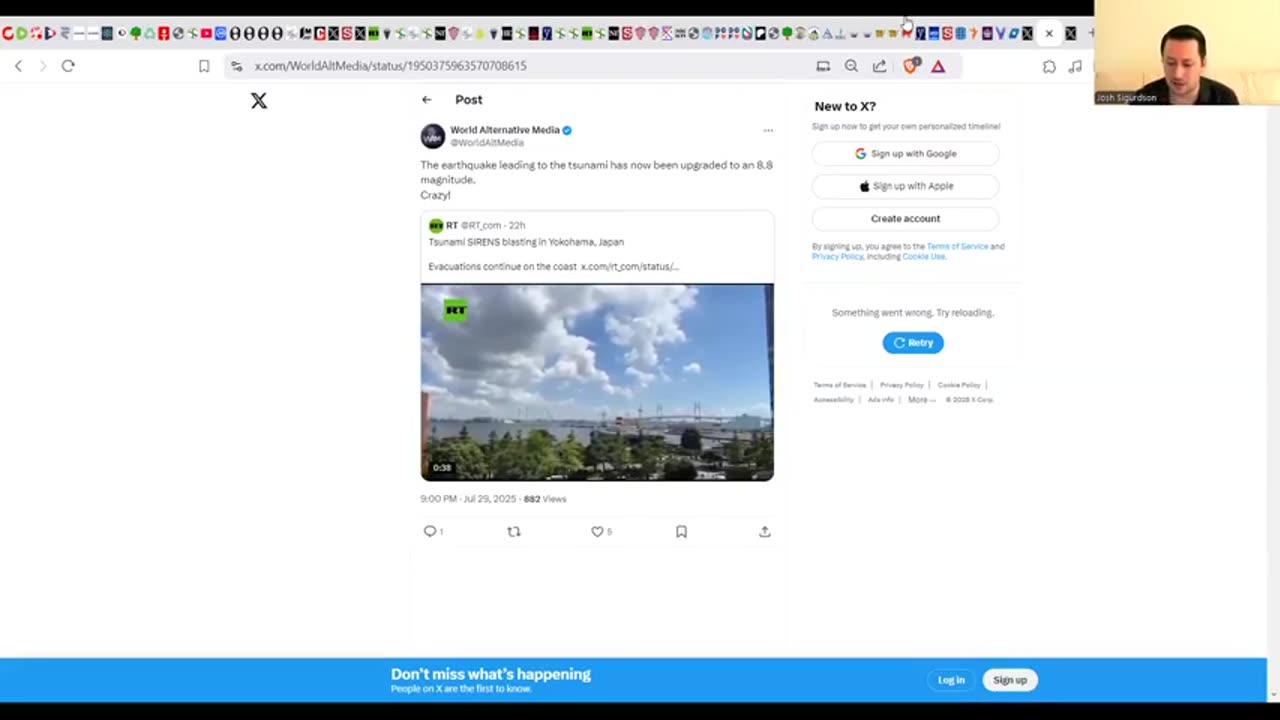Open footer Accessibility link

click(x=833, y=400)
